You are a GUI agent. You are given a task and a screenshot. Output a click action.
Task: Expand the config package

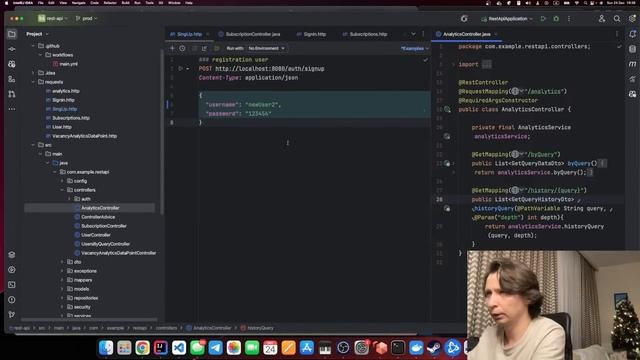(62, 181)
